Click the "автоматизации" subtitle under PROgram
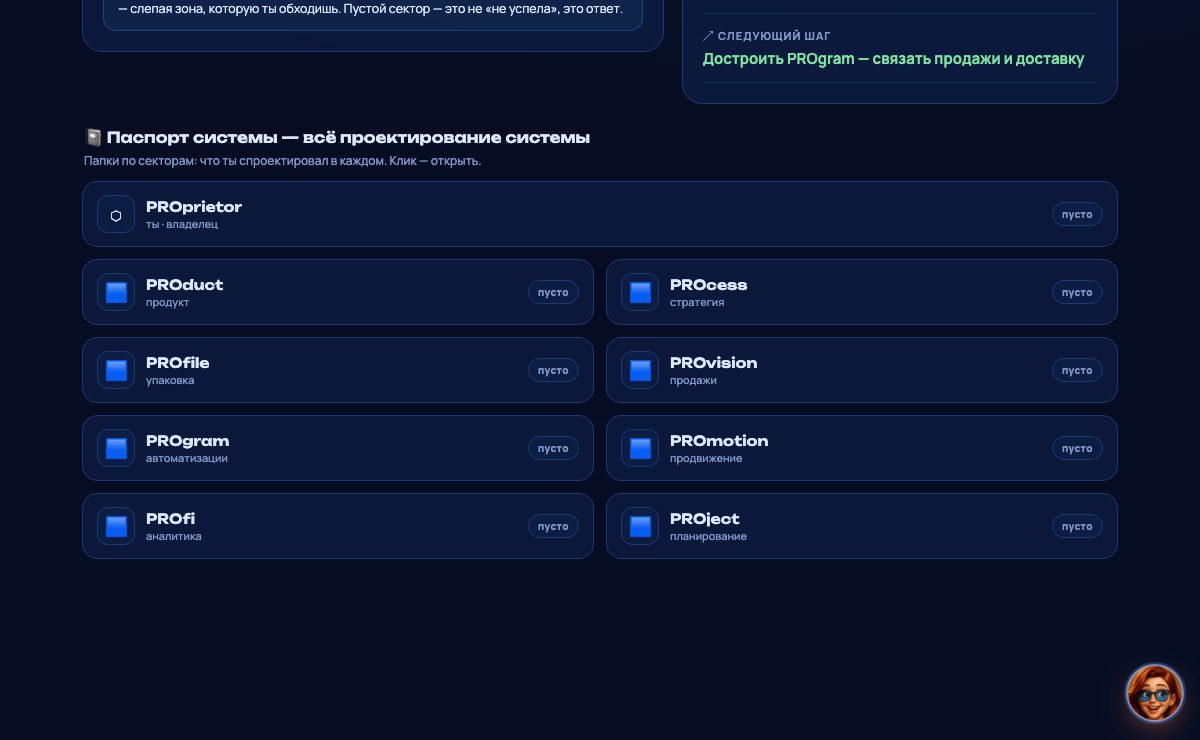This screenshot has height=740, width=1200. [187, 459]
